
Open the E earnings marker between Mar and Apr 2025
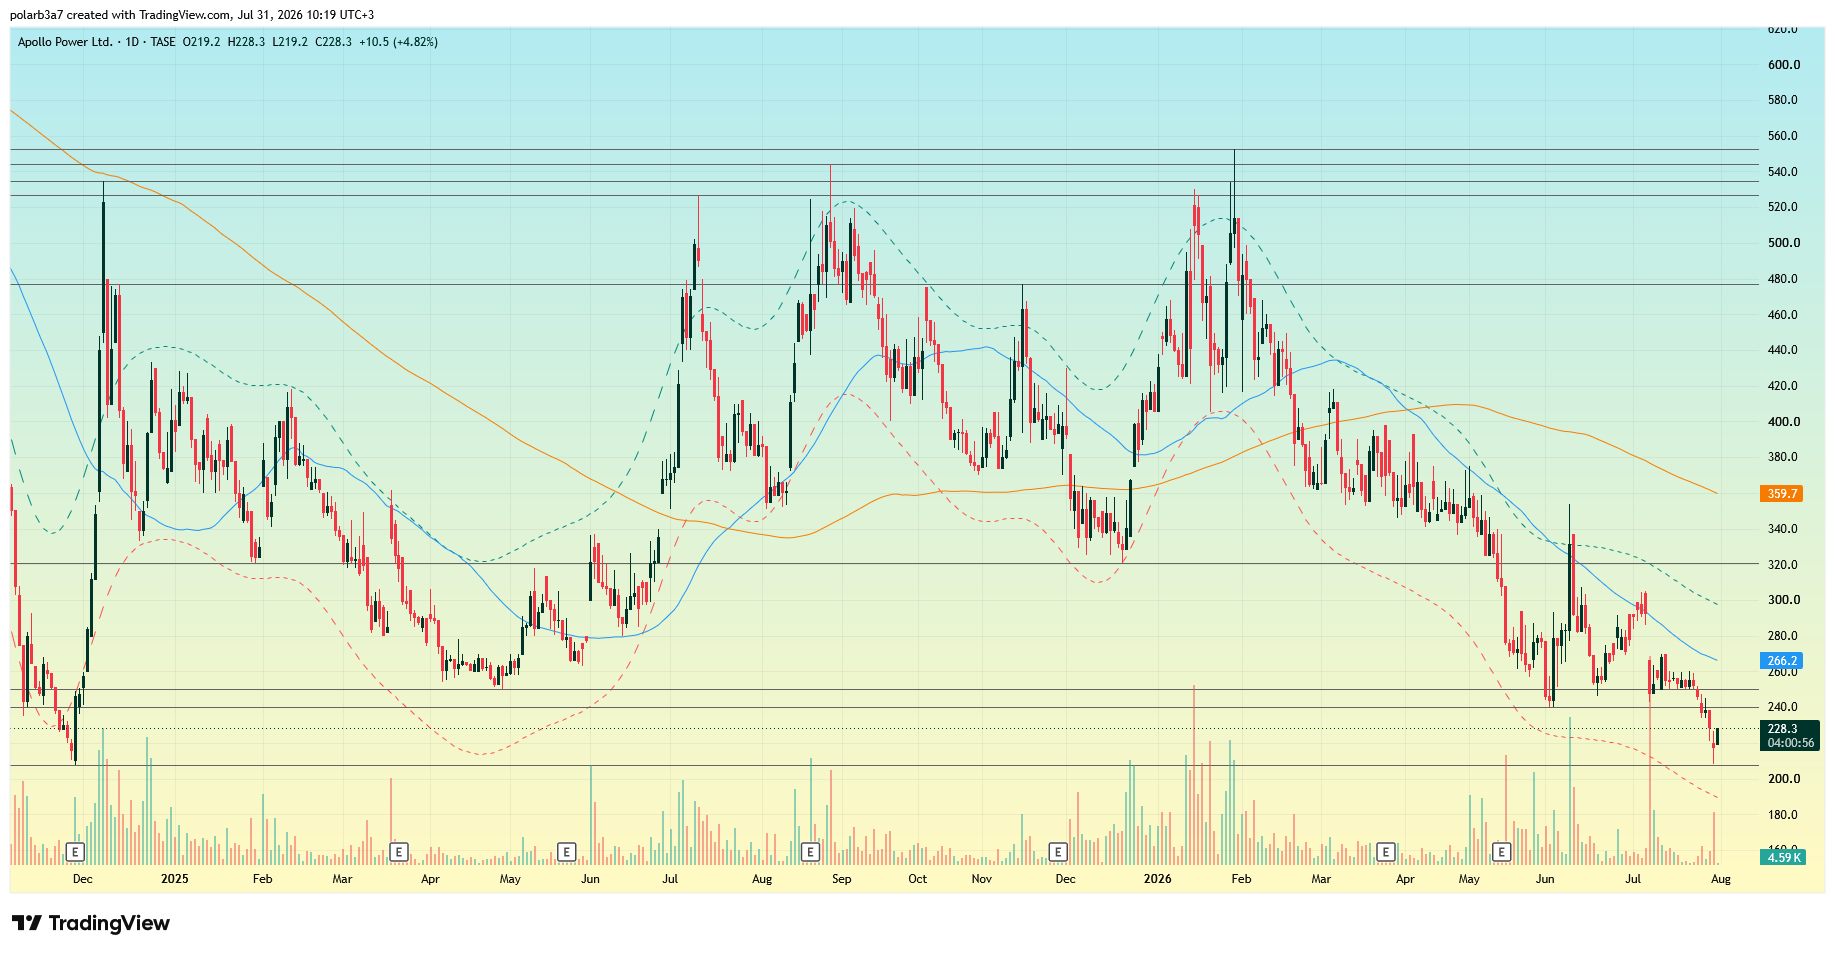click(398, 852)
